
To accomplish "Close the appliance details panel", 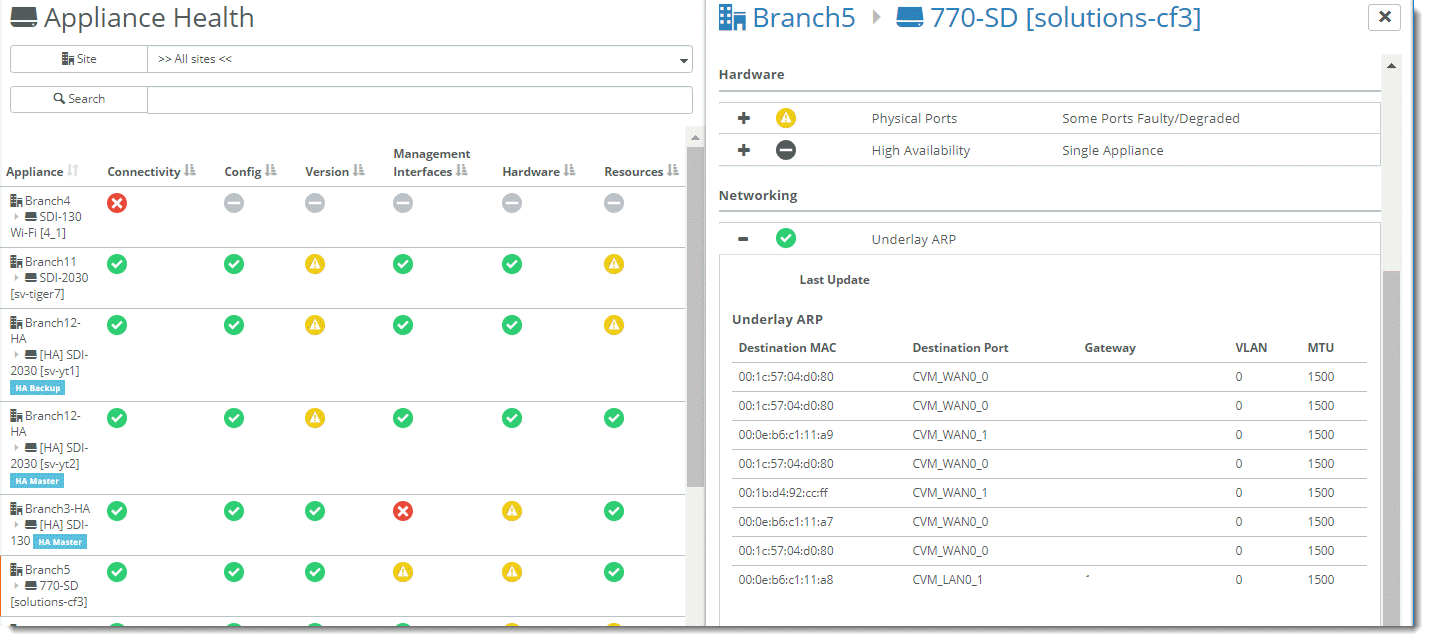I will 1384,17.
